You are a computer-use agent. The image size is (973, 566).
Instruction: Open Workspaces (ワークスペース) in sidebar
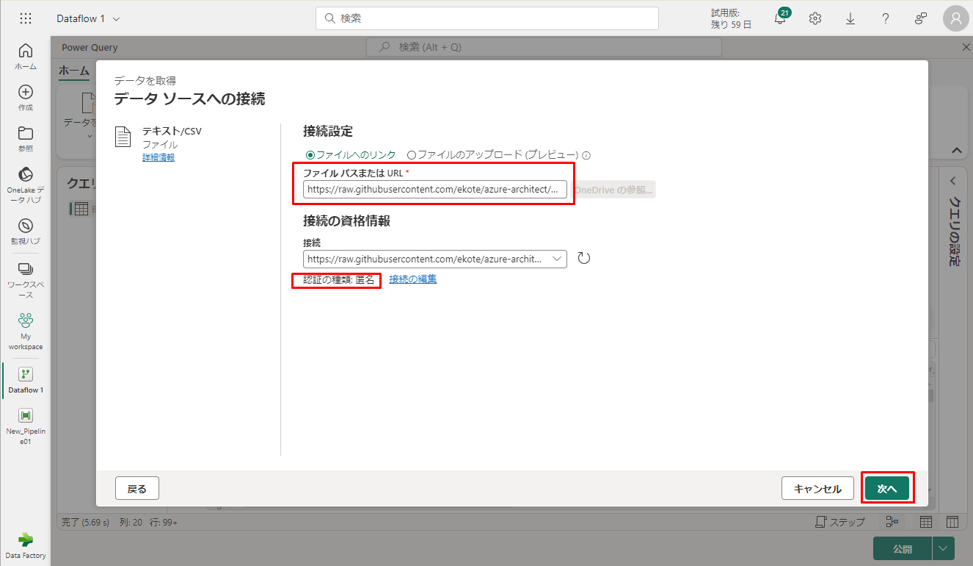25,280
